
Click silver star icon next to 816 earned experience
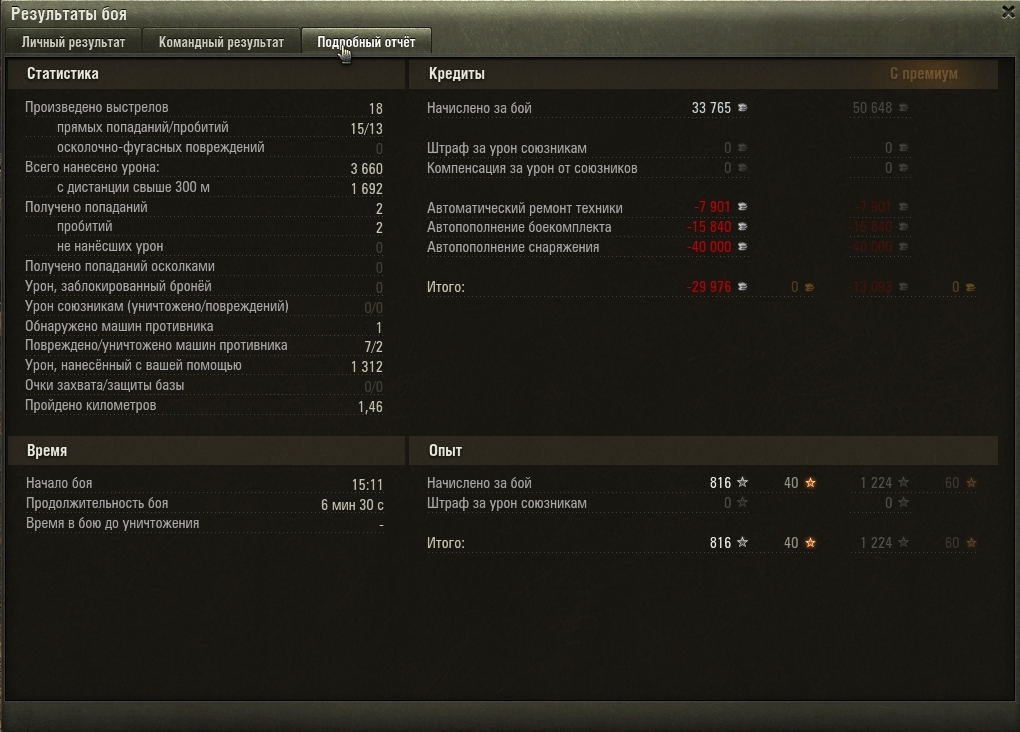click(x=742, y=483)
